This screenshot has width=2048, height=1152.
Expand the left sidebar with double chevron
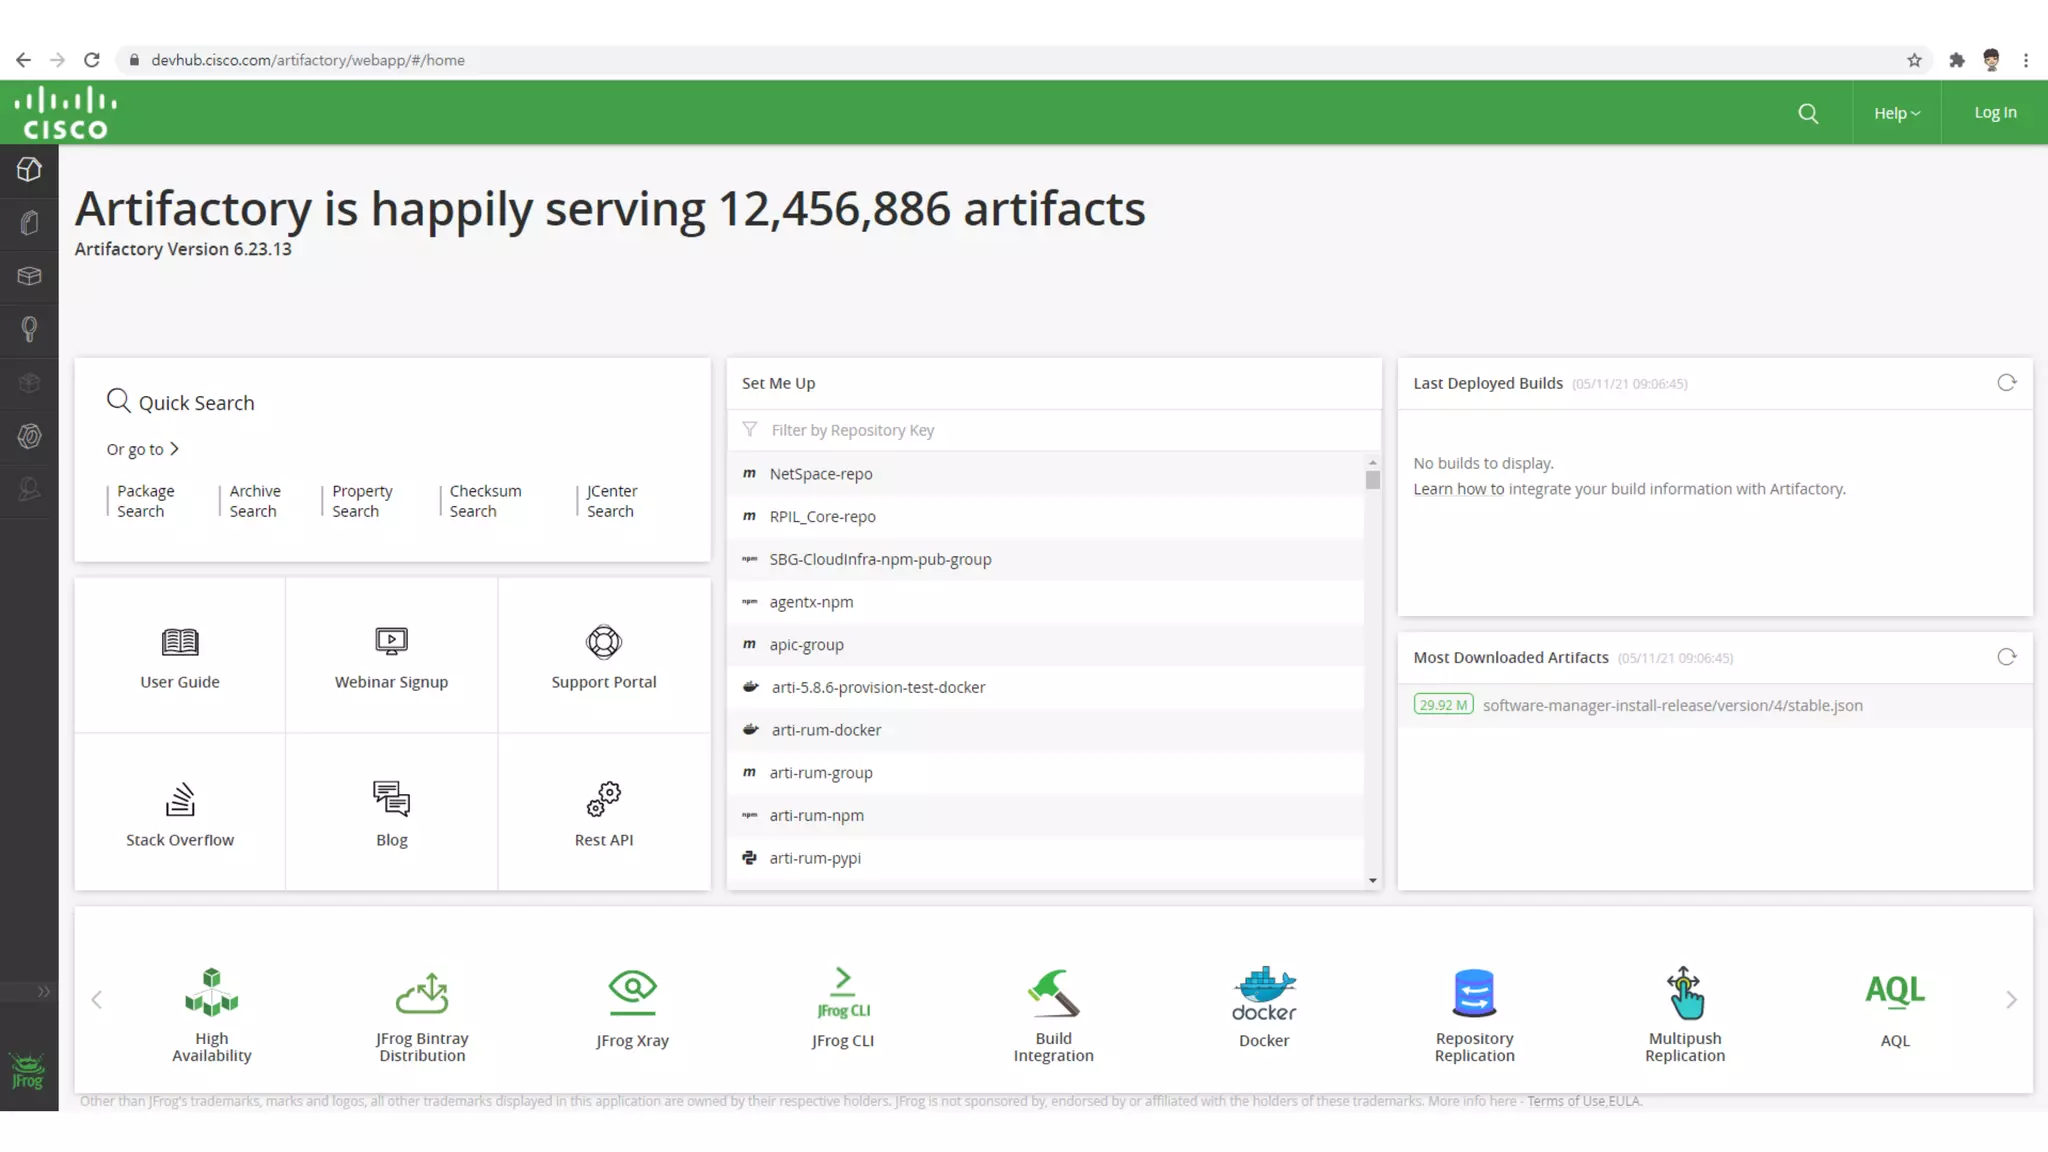[43, 992]
